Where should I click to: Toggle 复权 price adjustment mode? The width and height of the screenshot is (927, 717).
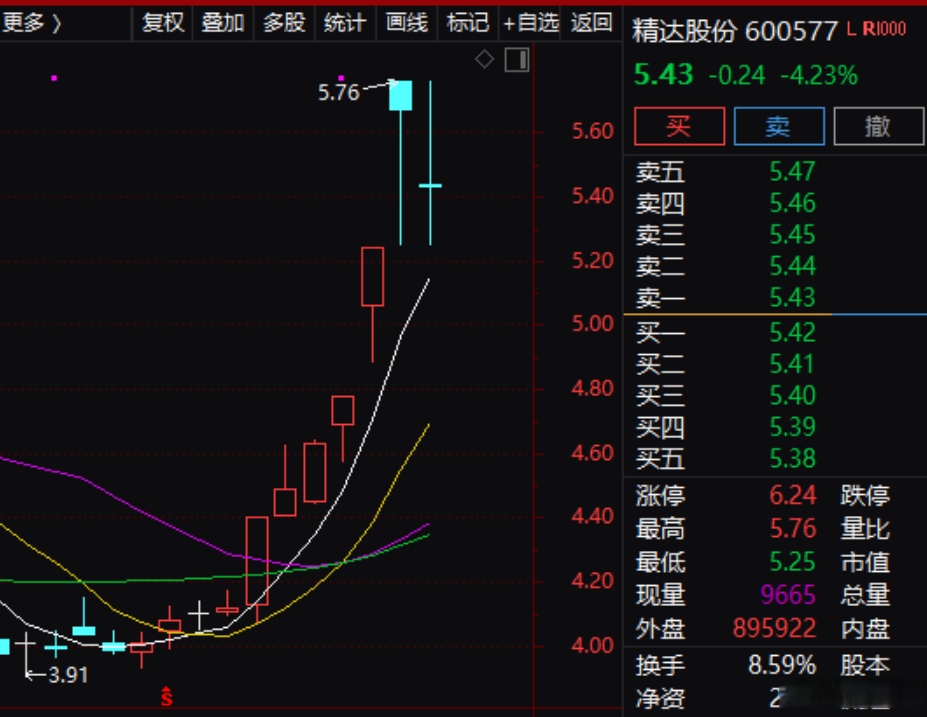[x=163, y=23]
